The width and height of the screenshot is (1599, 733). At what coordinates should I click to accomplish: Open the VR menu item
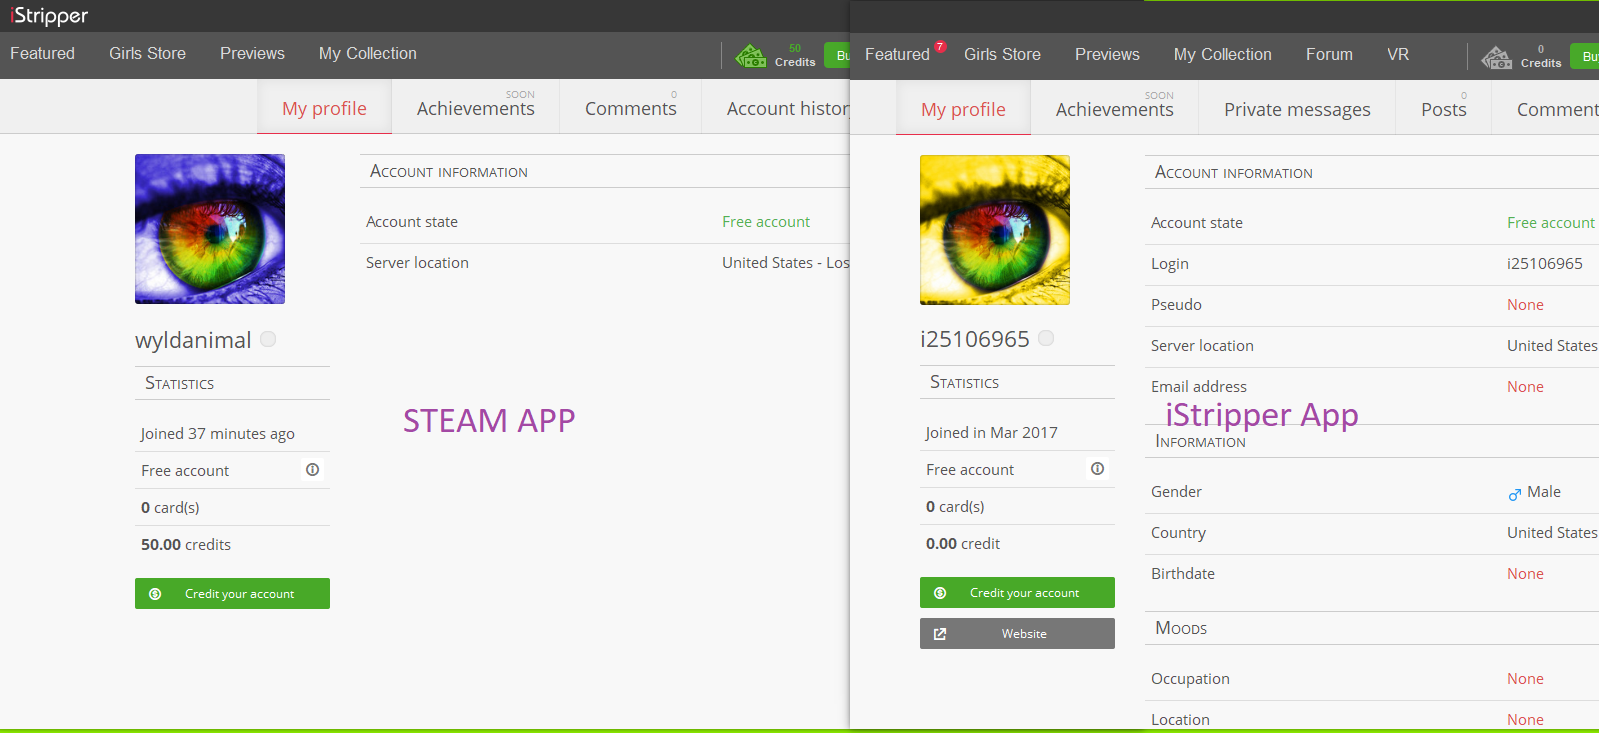[1398, 55]
